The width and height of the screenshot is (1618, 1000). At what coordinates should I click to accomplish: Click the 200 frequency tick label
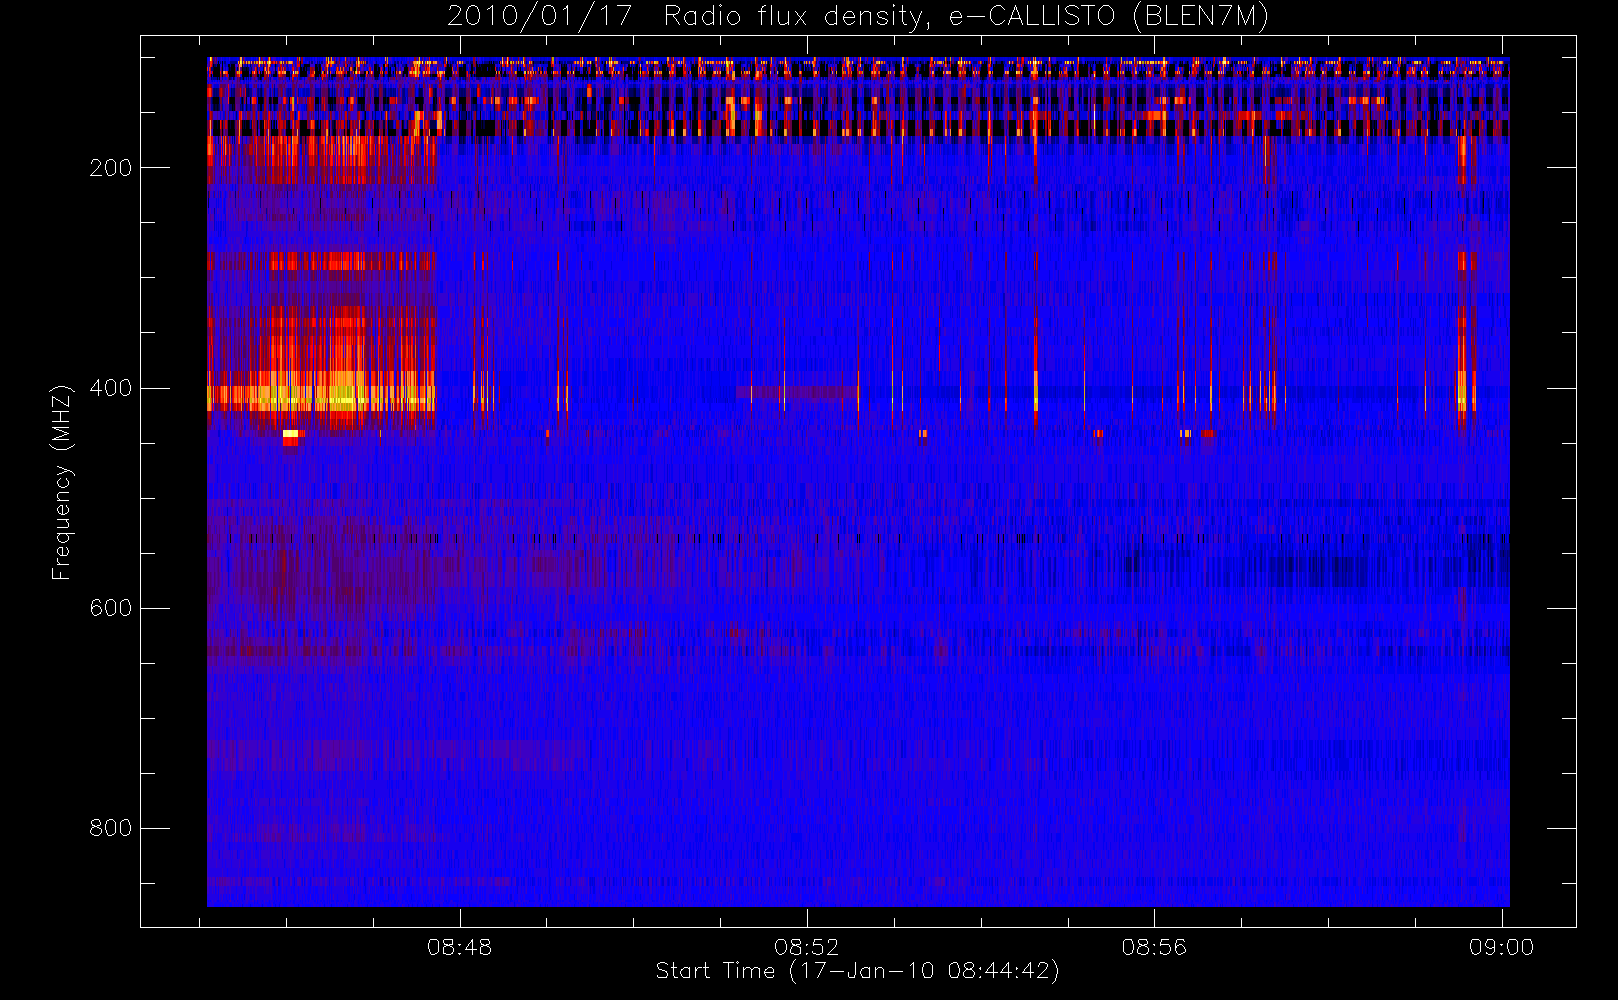[x=110, y=168]
